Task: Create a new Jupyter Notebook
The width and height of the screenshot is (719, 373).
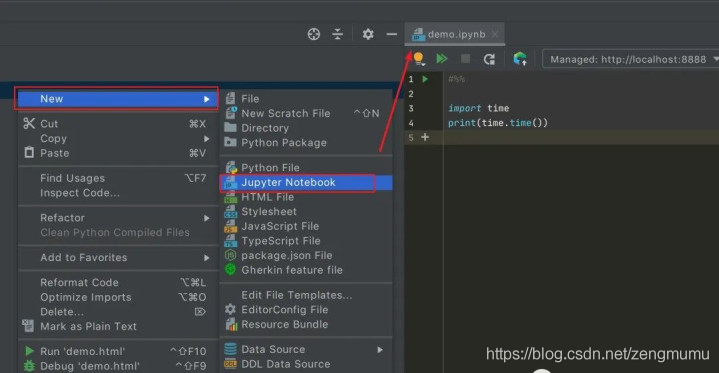Action: (306, 182)
